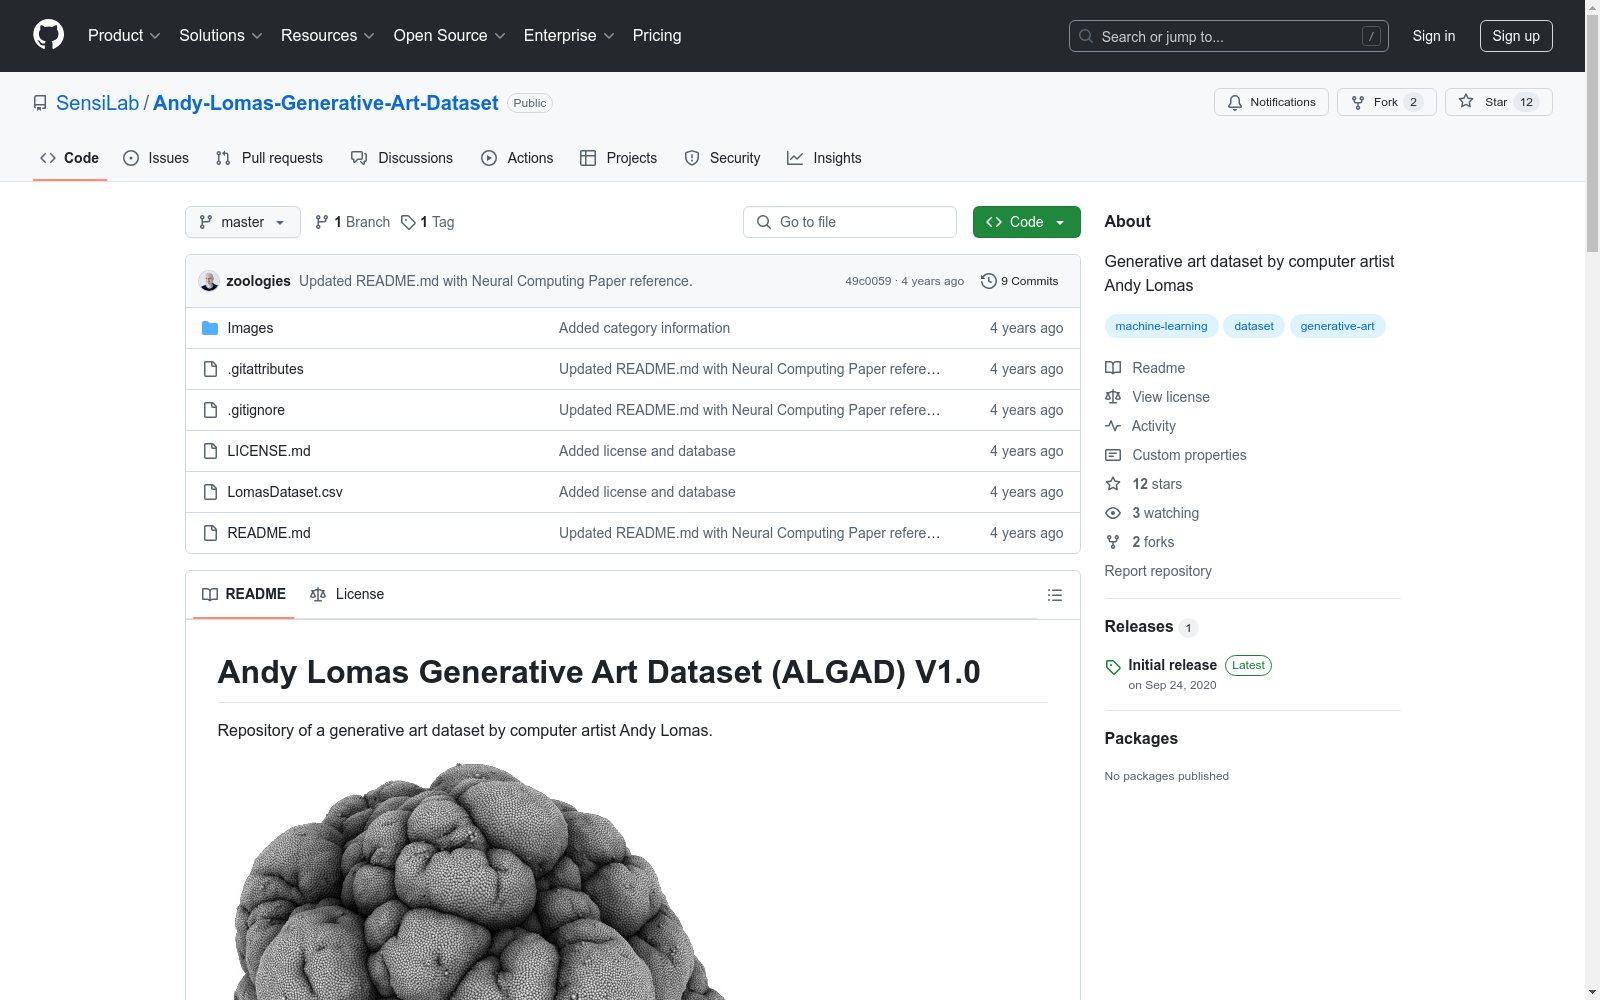Click the repository book icon beside SensiLab
The width and height of the screenshot is (1600, 1000).
point(40,103)
